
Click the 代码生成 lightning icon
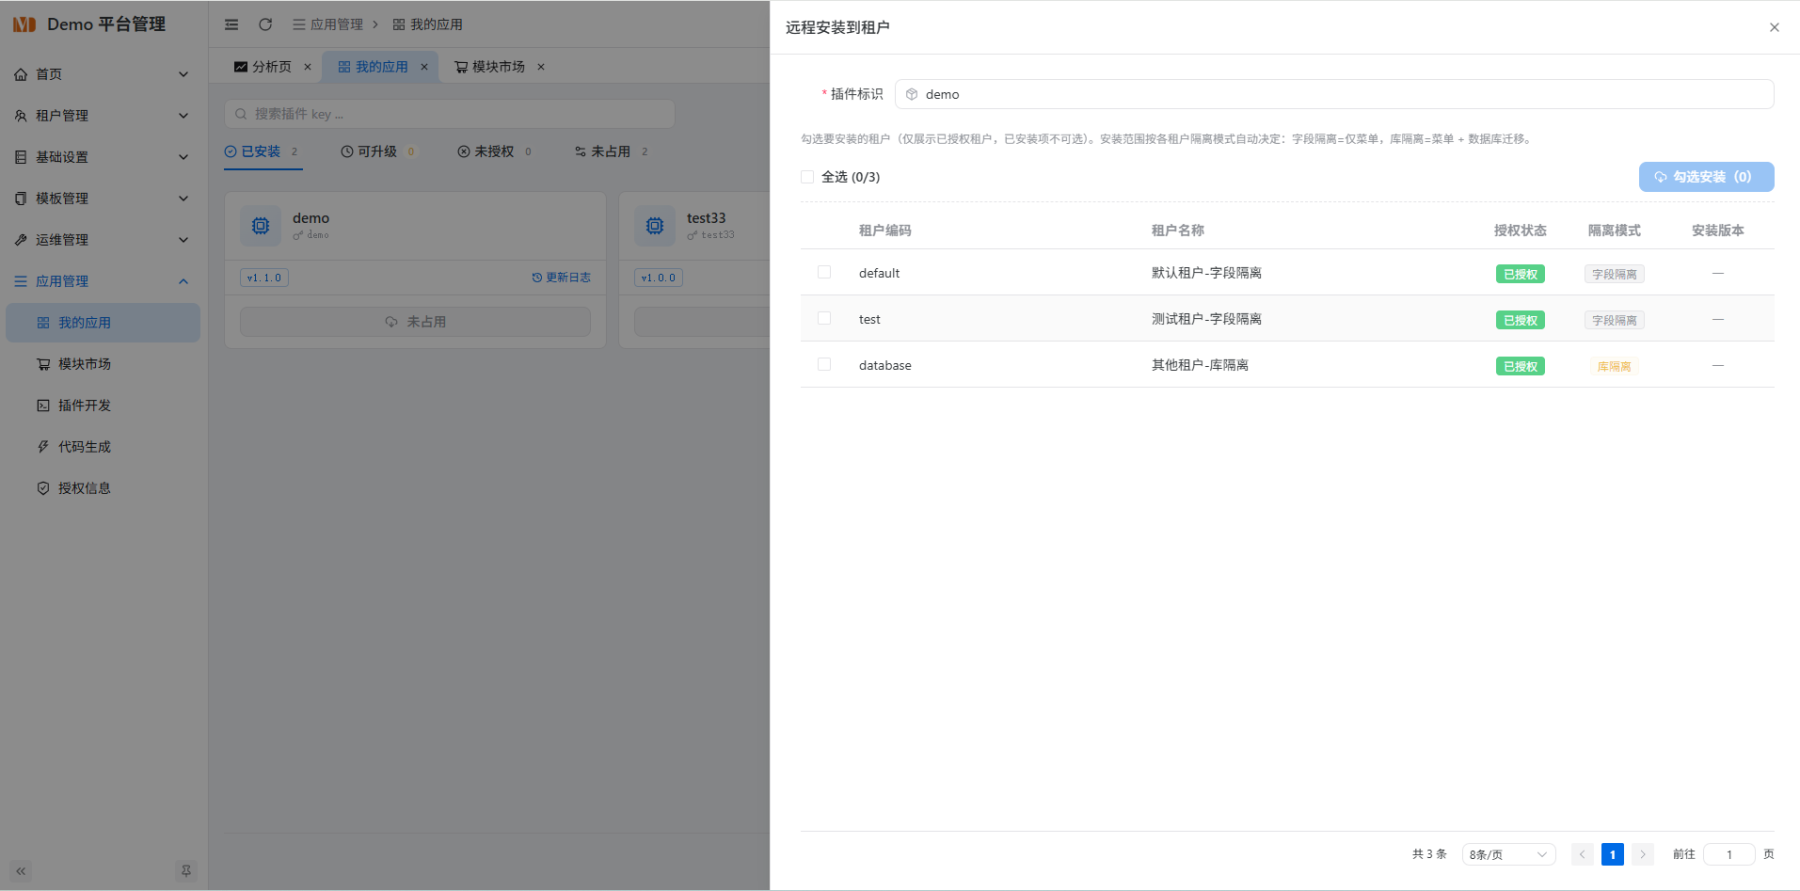coord(43,447)
